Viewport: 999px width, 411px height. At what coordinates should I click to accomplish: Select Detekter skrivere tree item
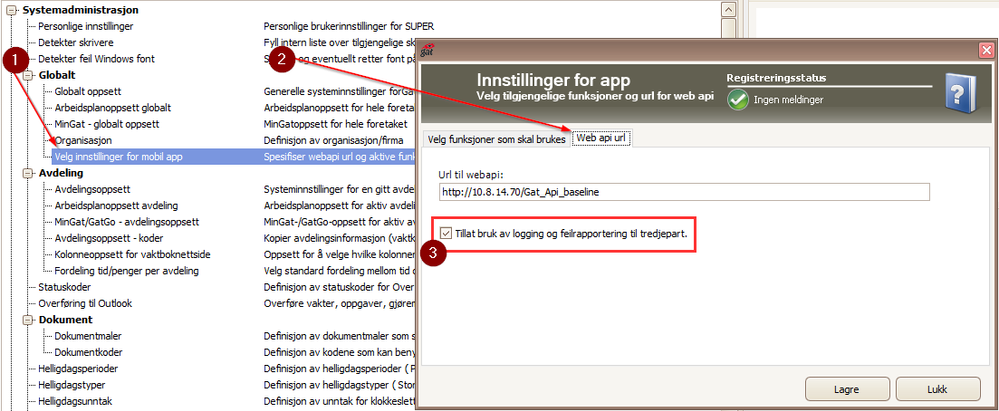[x=76, y=43]
